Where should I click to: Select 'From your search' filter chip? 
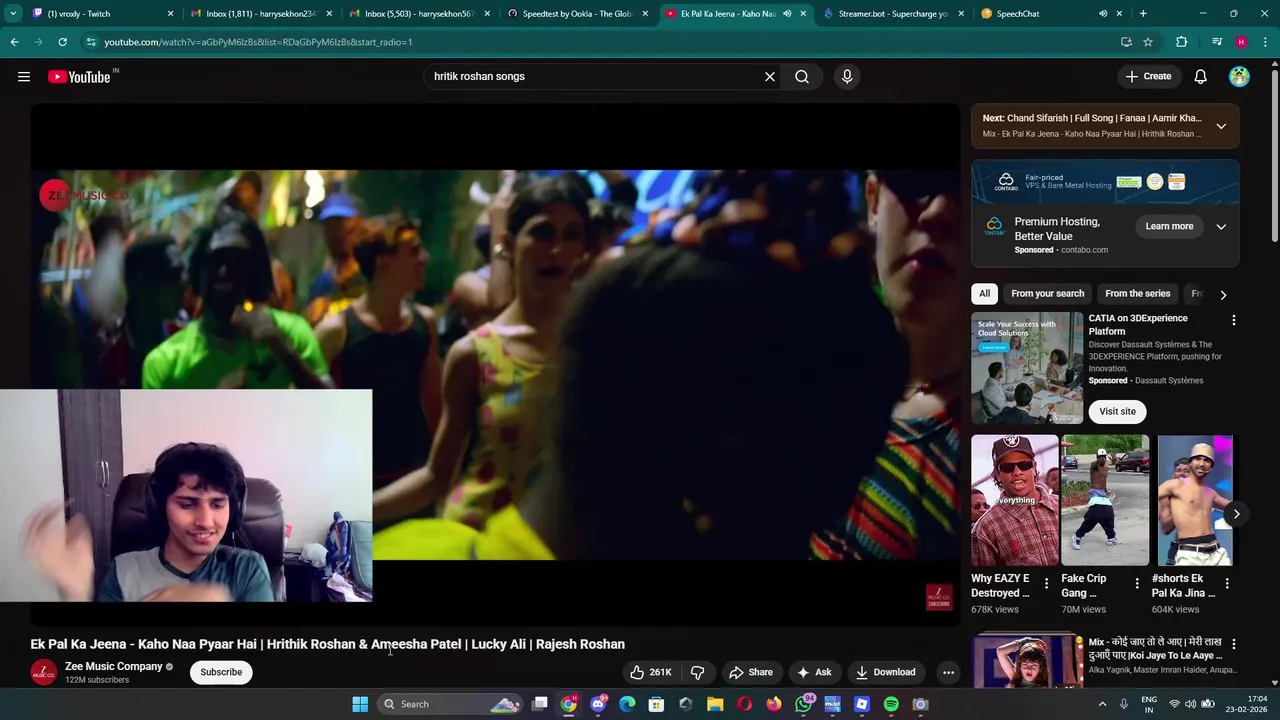(1047, 294)
